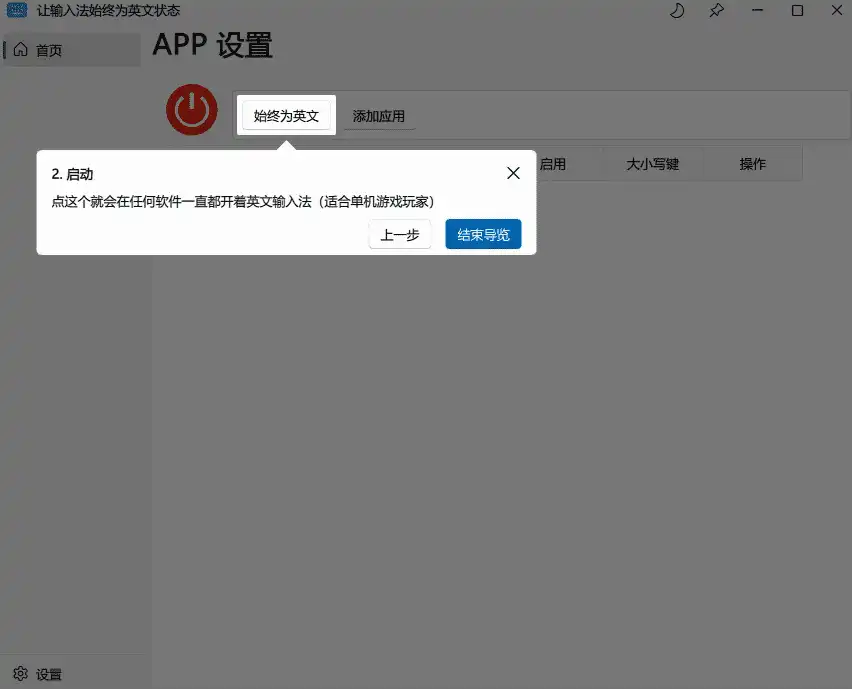Click the APP 设置 page heading
This screenshot has height=689, width=852.
pos(212,45)
